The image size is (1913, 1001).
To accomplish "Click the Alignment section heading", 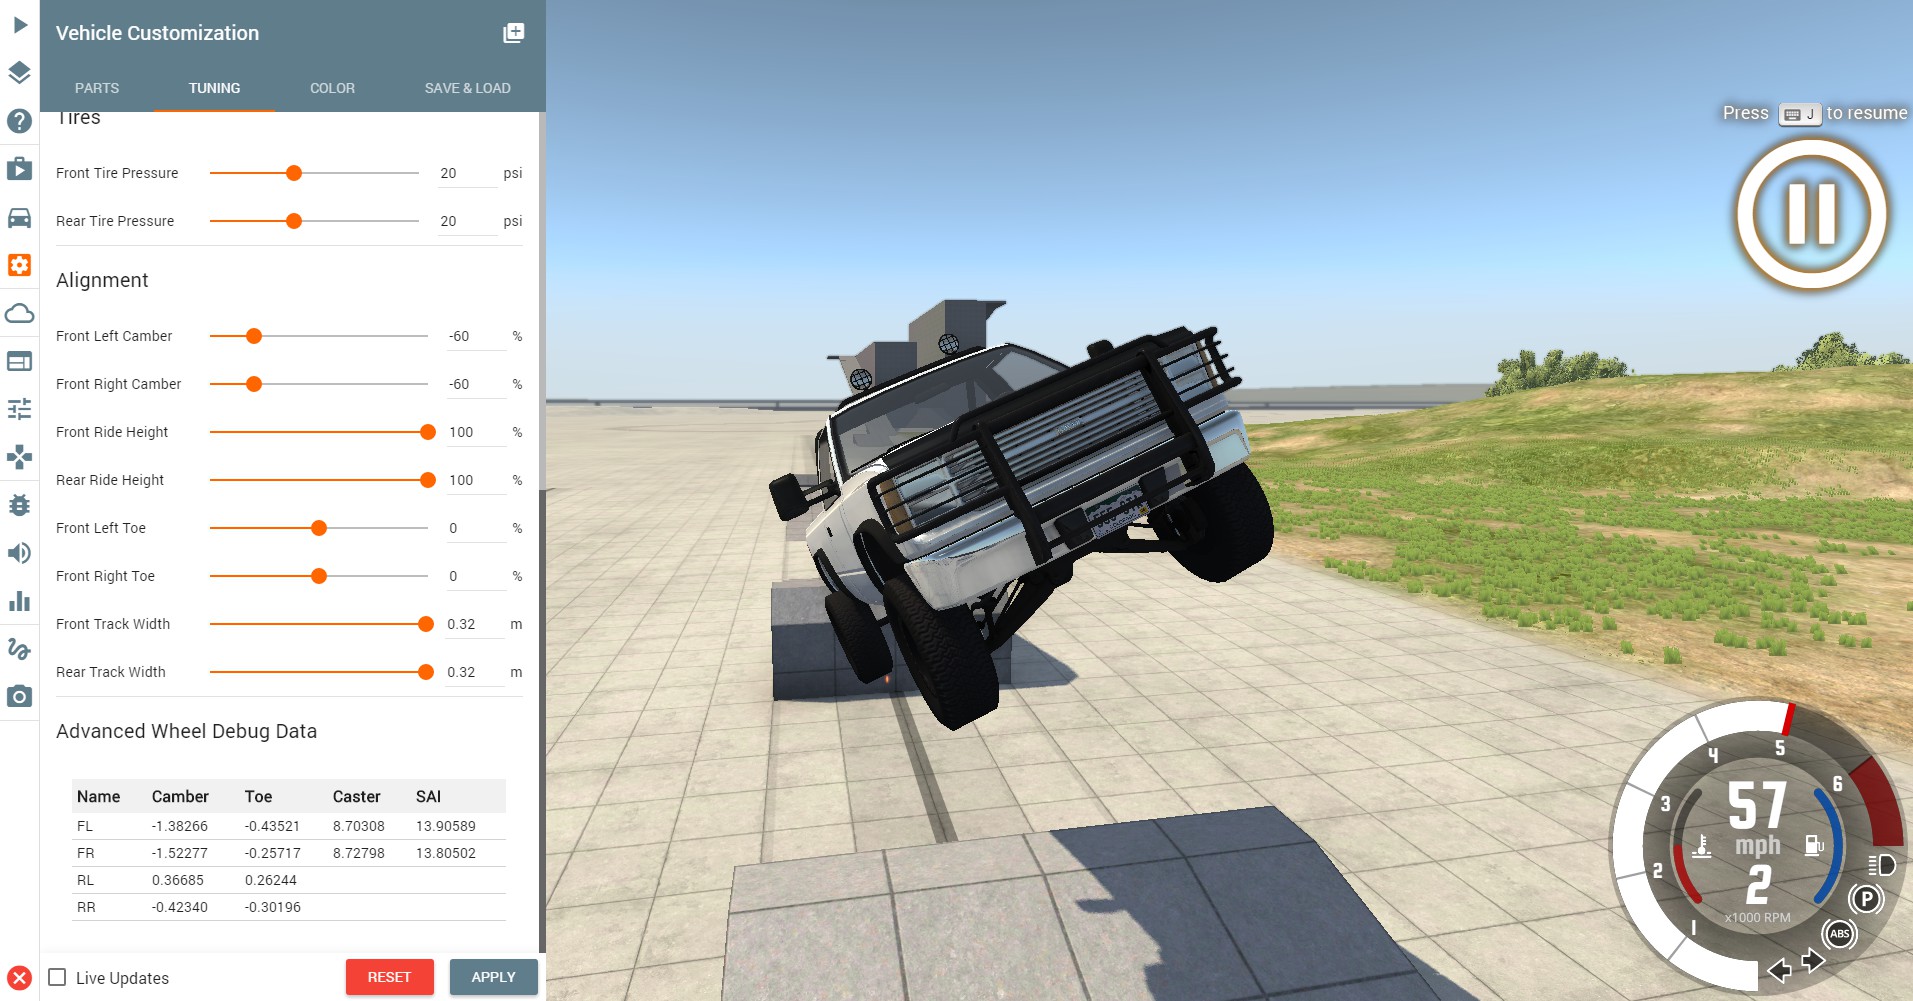I will [102, 281].
